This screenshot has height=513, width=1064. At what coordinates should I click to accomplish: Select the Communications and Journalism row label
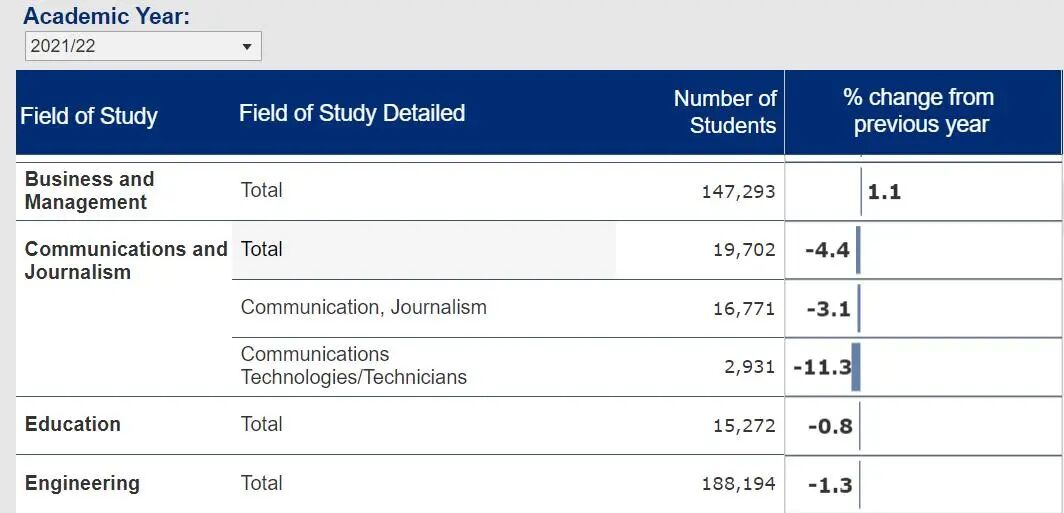[126, 260]
